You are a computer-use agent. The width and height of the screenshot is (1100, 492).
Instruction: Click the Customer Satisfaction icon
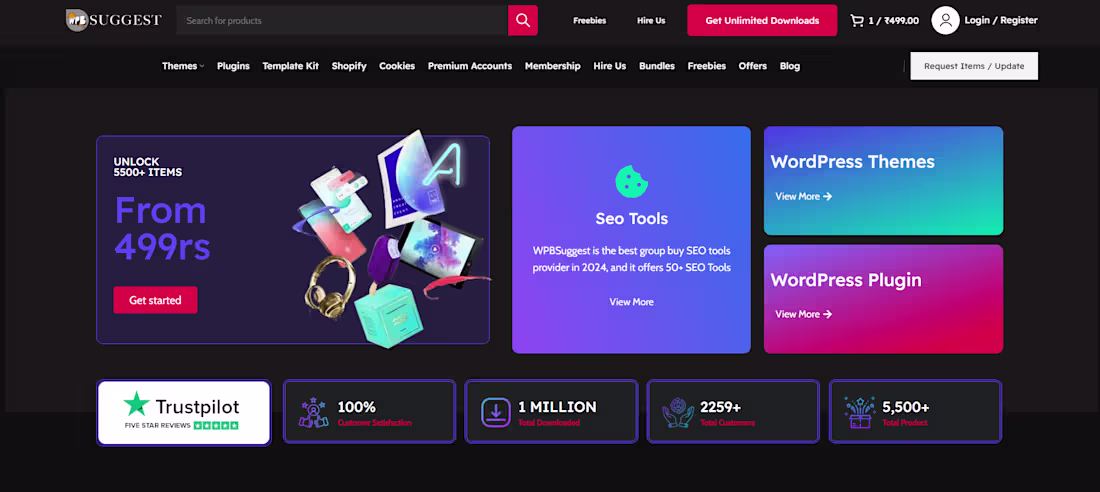pyautogui.click(x=313, y=413)
